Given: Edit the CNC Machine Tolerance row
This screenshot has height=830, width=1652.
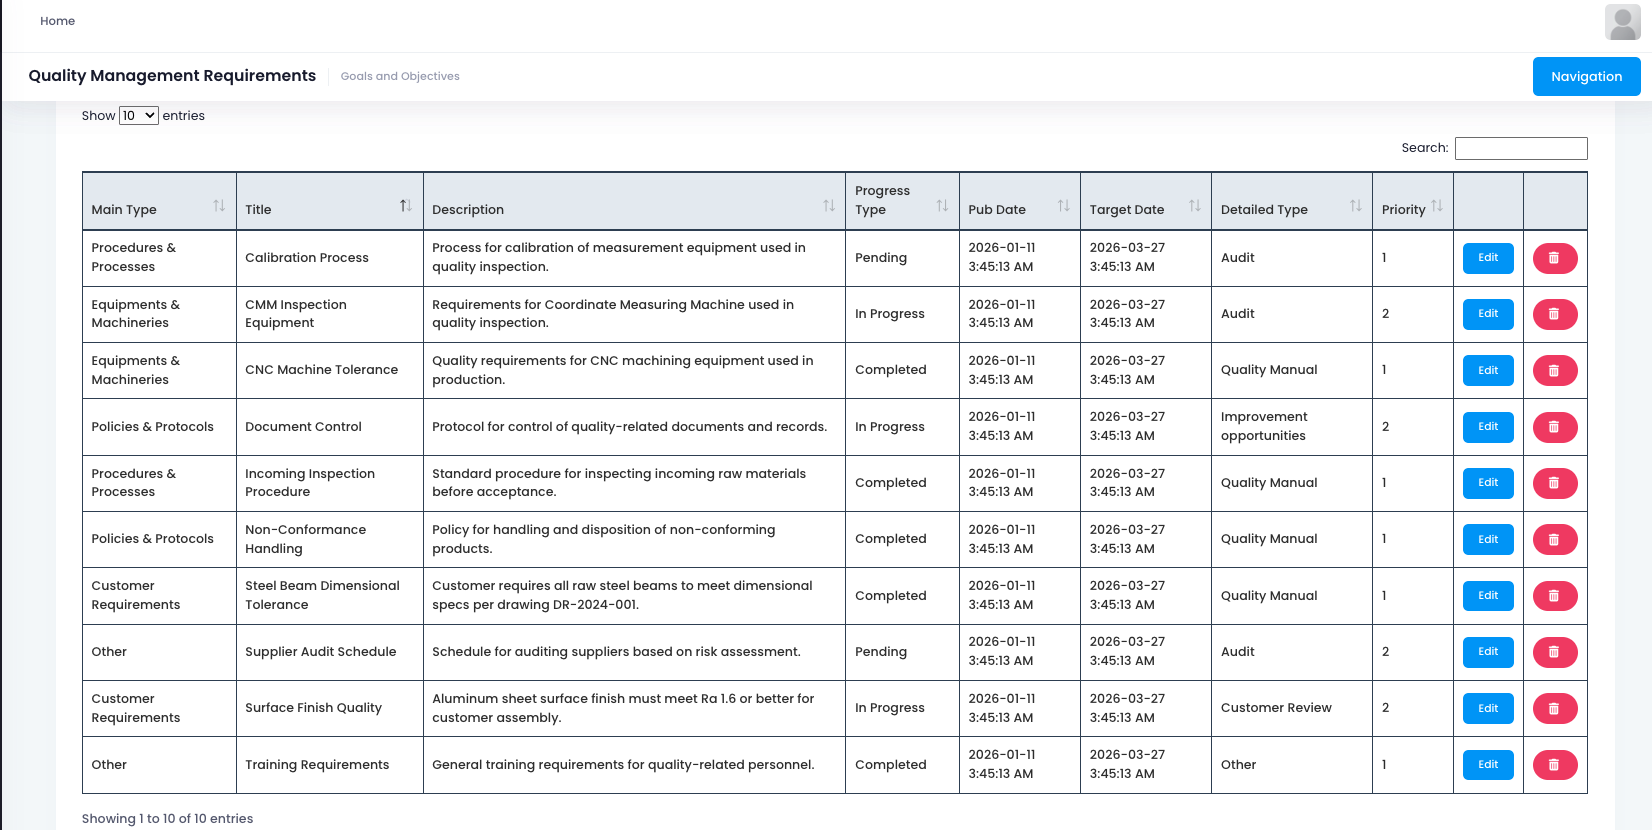Looking at the screenshot, I should (x=1487, y=370).
